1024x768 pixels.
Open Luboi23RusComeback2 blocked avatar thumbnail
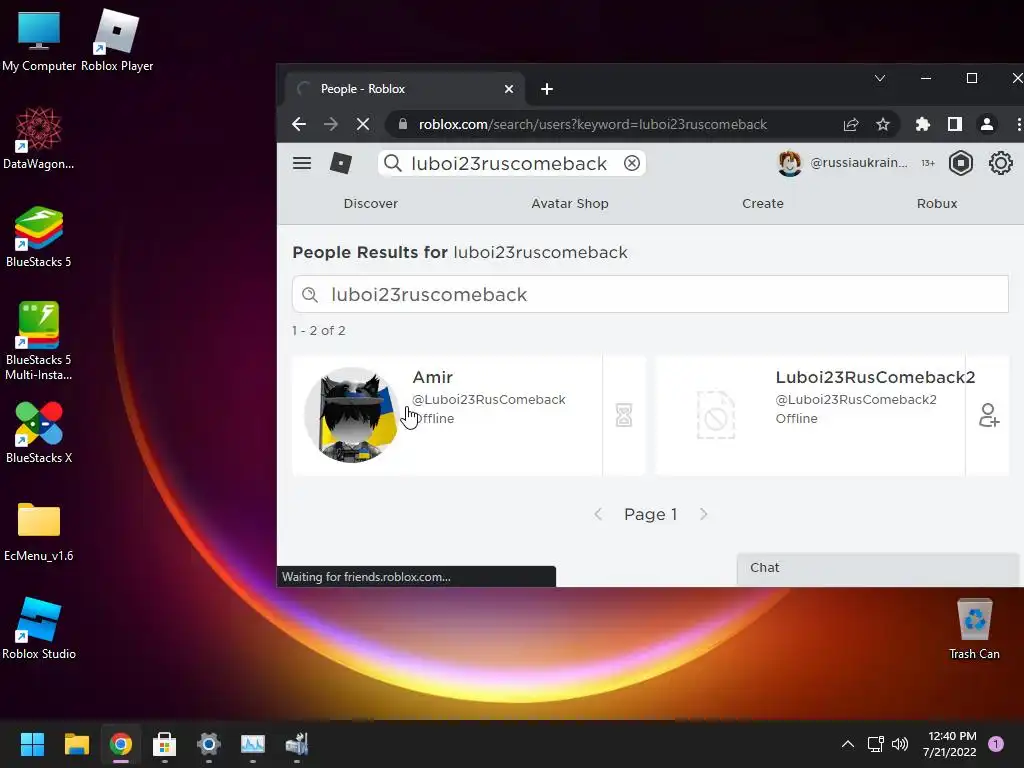click(x=716, y=415)
